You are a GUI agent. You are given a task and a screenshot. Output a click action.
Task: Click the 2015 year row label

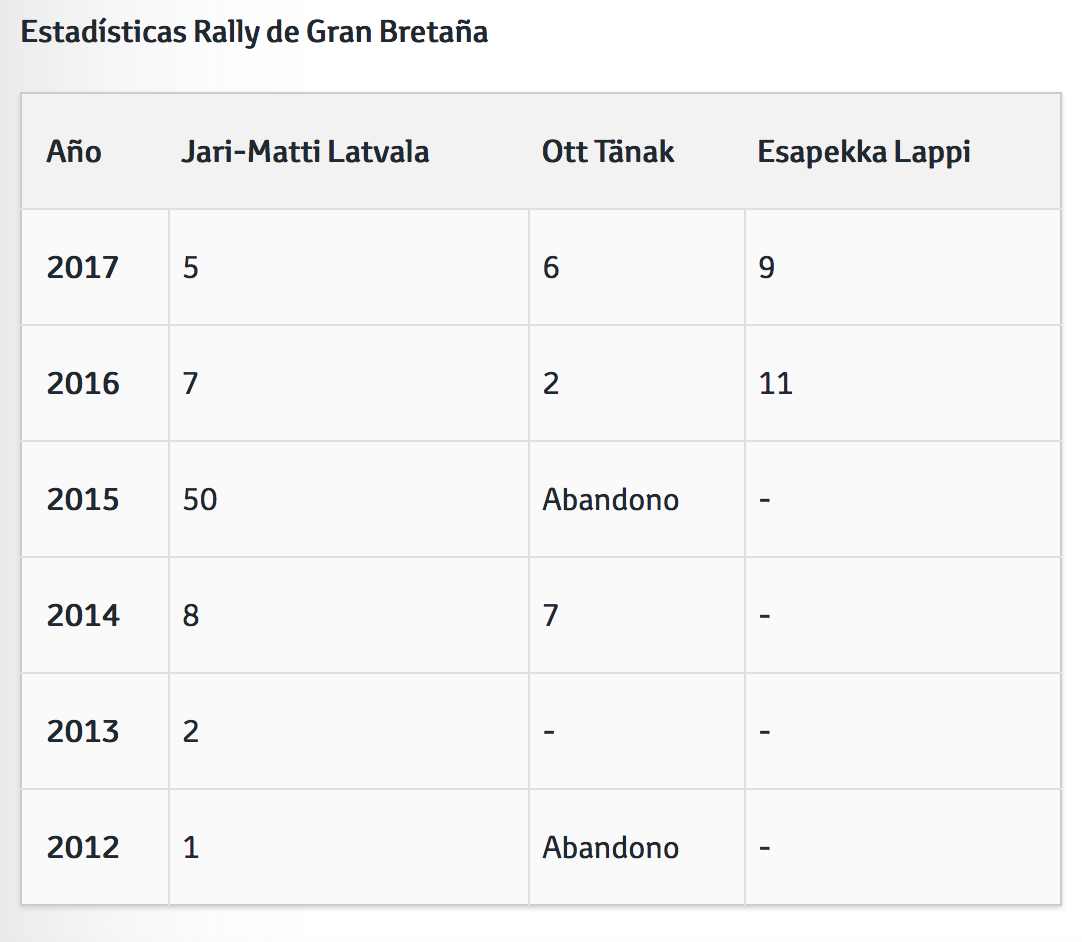coord(82,500)
